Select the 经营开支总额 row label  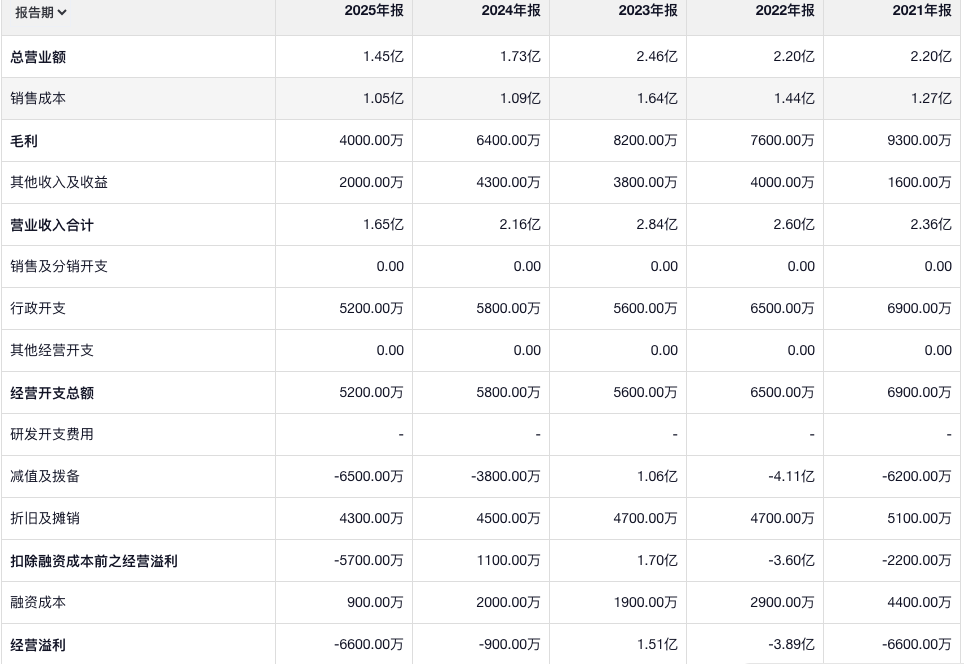tap(52, 393)
